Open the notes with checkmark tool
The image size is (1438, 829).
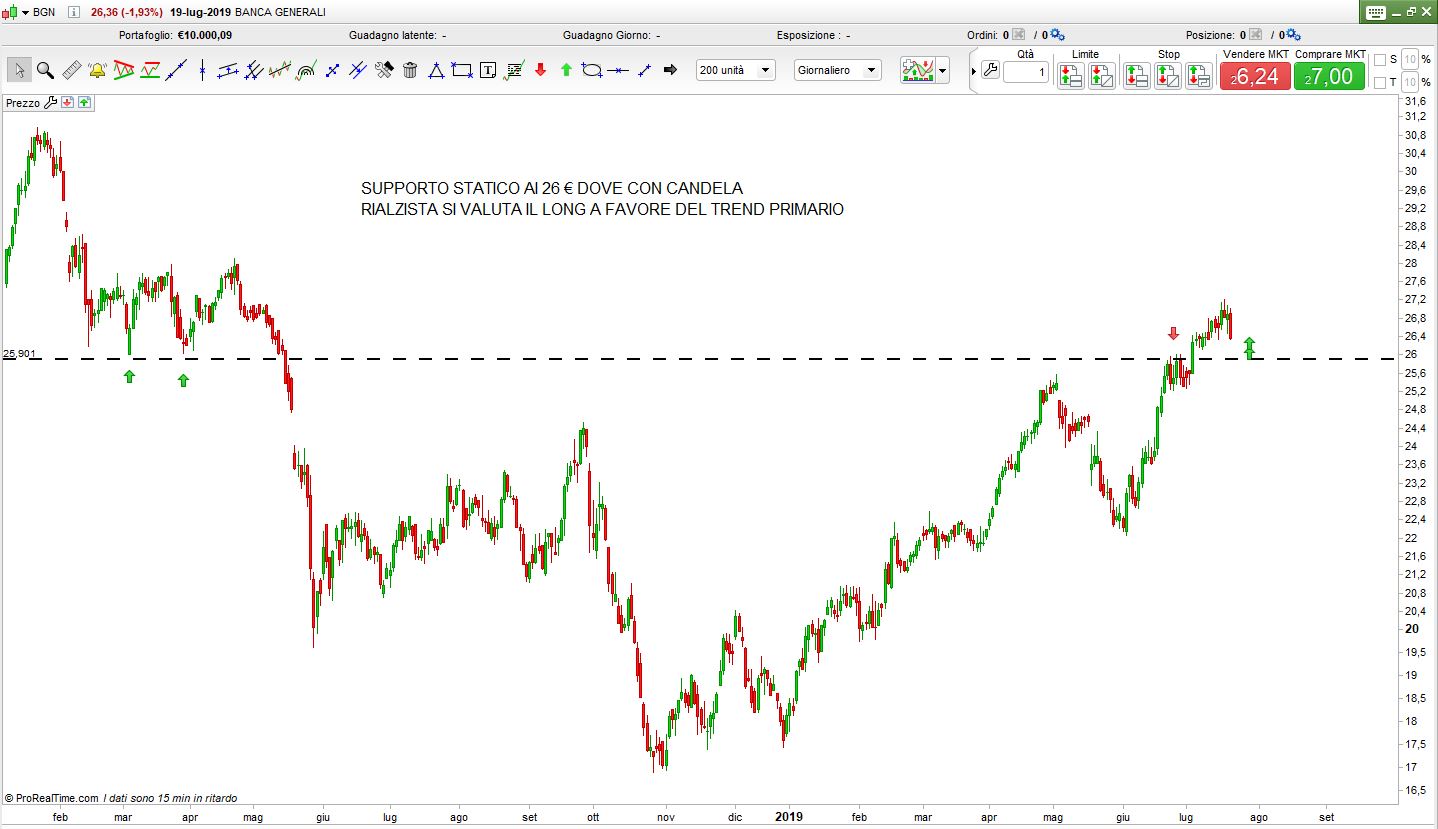(x=514, y=70)
